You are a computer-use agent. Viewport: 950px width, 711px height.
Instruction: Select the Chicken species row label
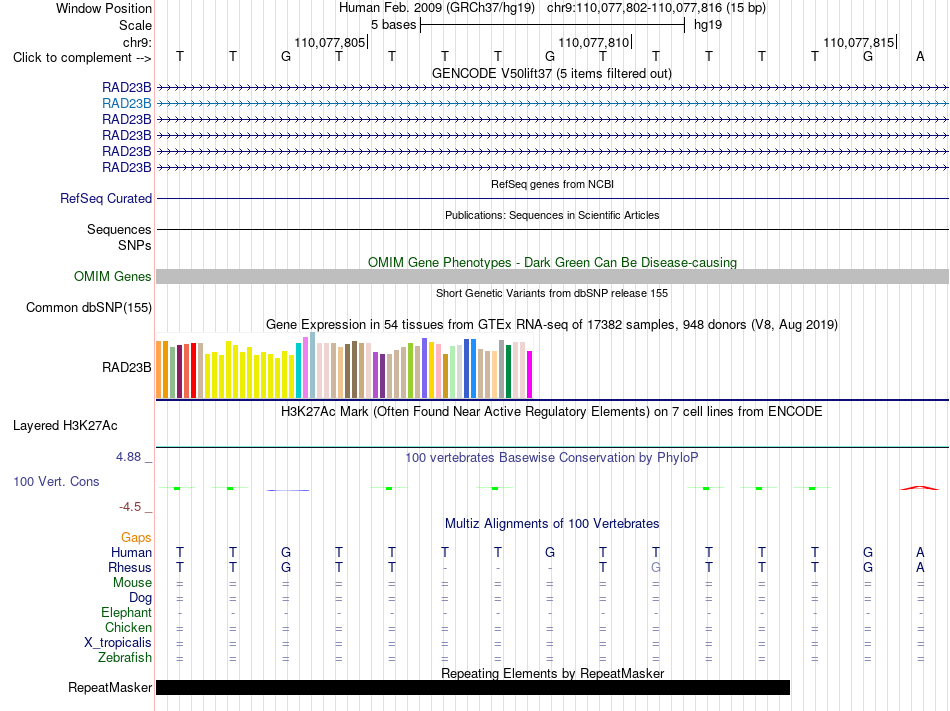click(x=128, y=627)
